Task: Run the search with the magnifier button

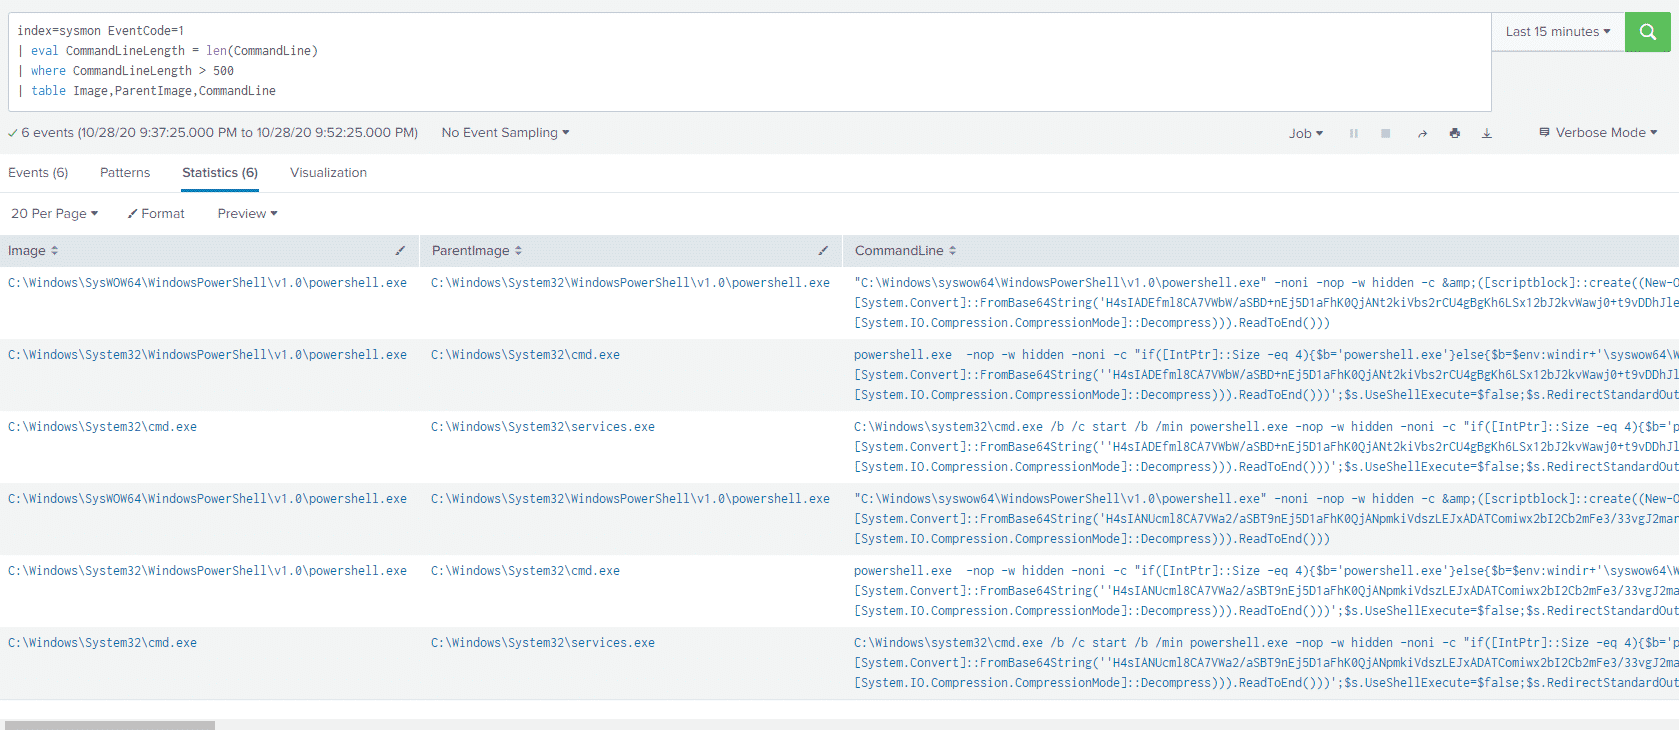Action: pos(1648,32)
